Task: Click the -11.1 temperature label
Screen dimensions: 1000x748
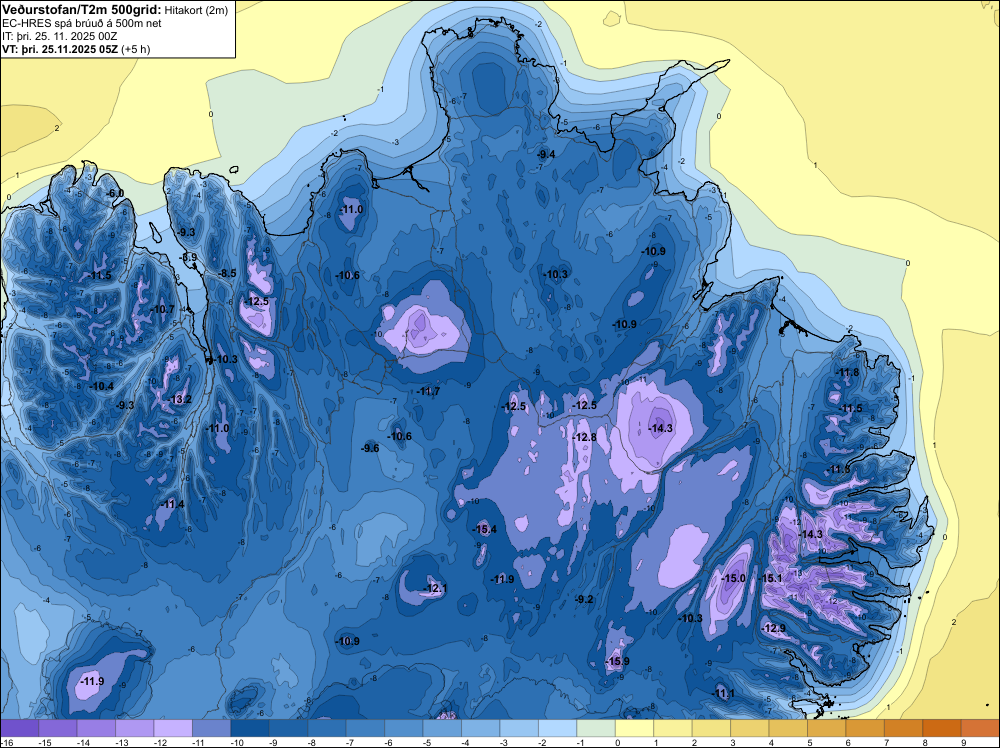Action: (724, 694)
